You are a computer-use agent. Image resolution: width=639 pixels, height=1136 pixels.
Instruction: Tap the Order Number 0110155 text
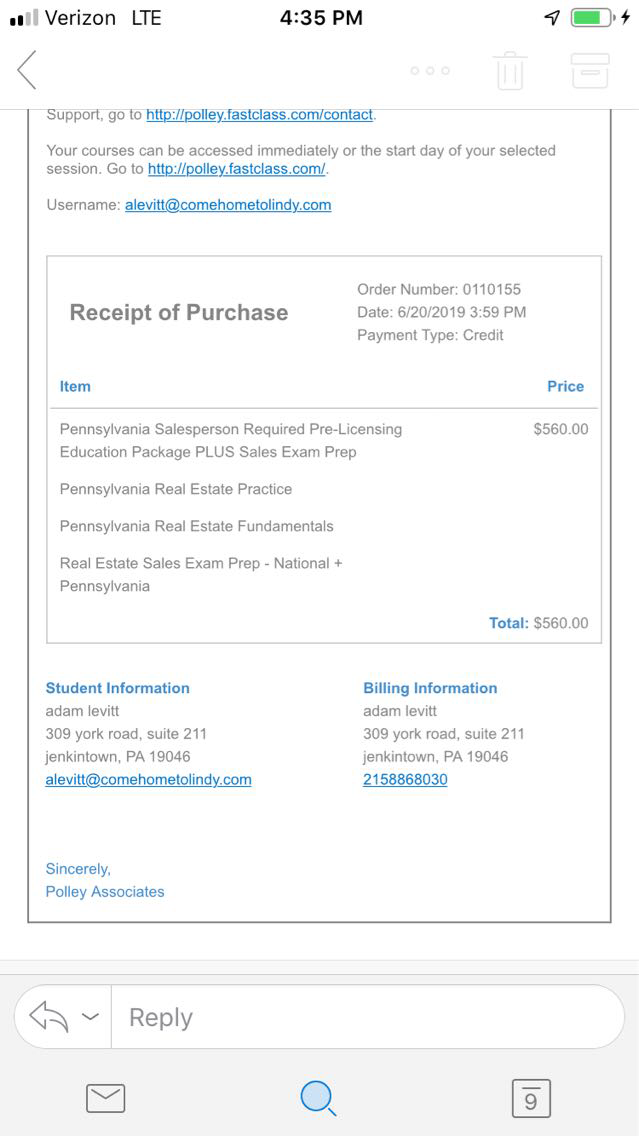[439, 290]
